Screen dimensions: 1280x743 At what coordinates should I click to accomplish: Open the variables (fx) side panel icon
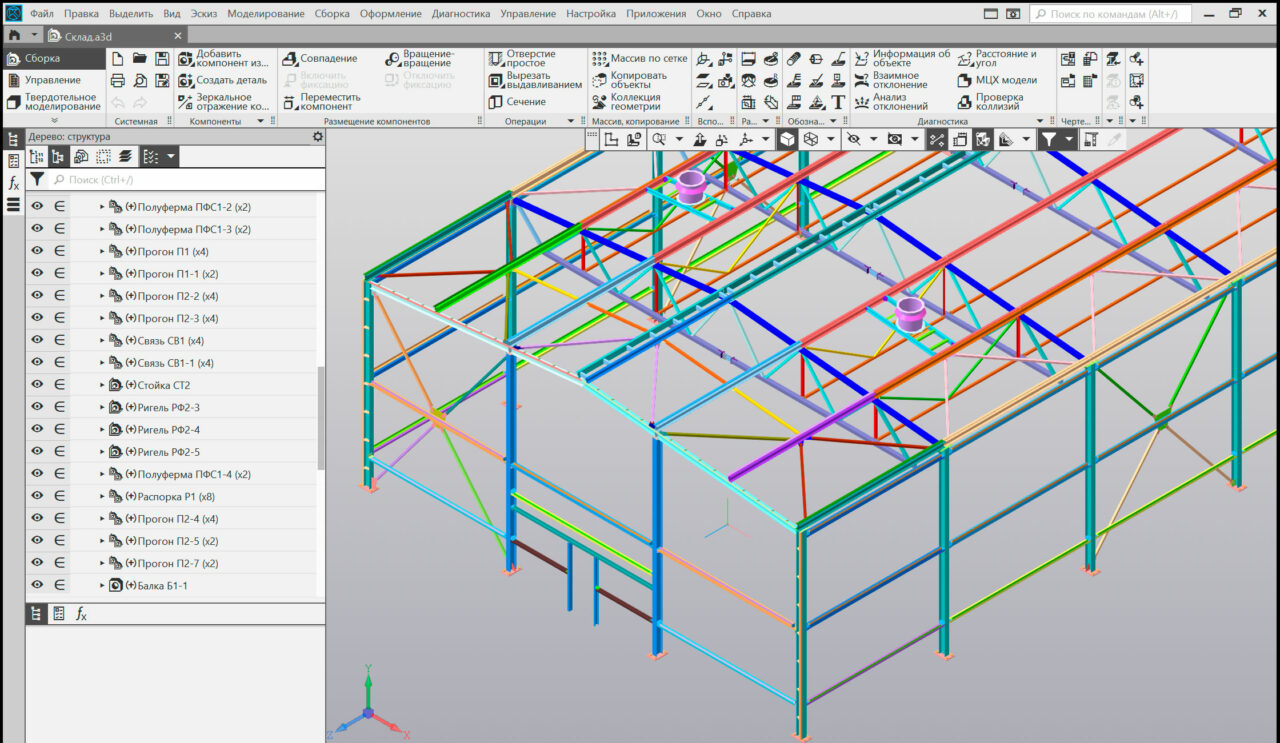point(13,183)
